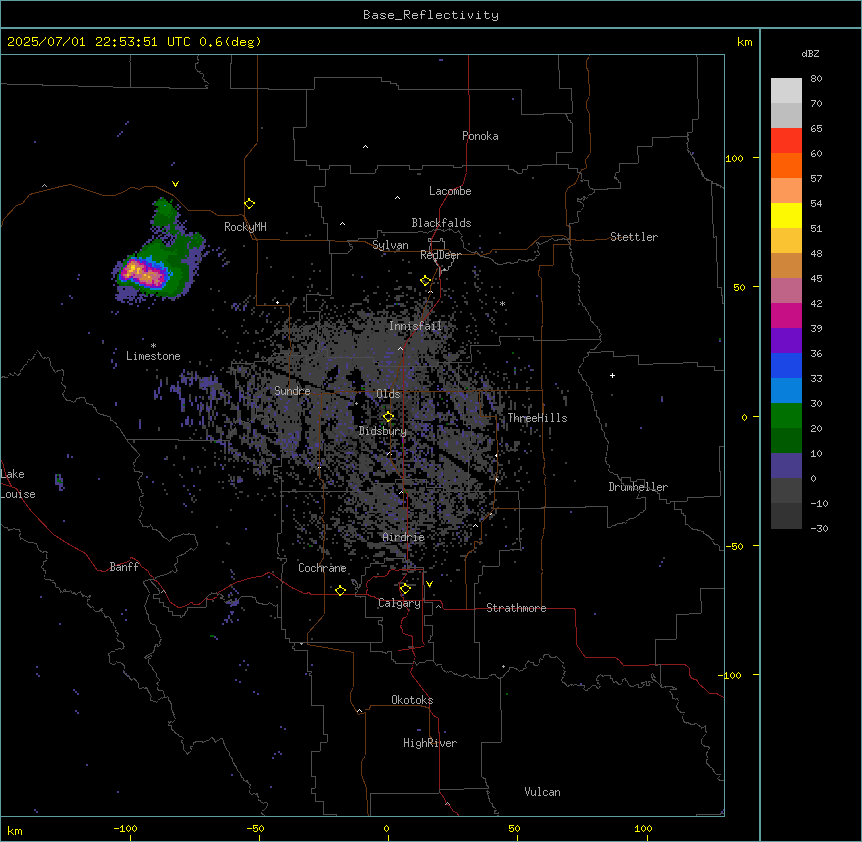Click the Olds town label
This screenshot has height=842, width=862.
[x=388, y=394]
